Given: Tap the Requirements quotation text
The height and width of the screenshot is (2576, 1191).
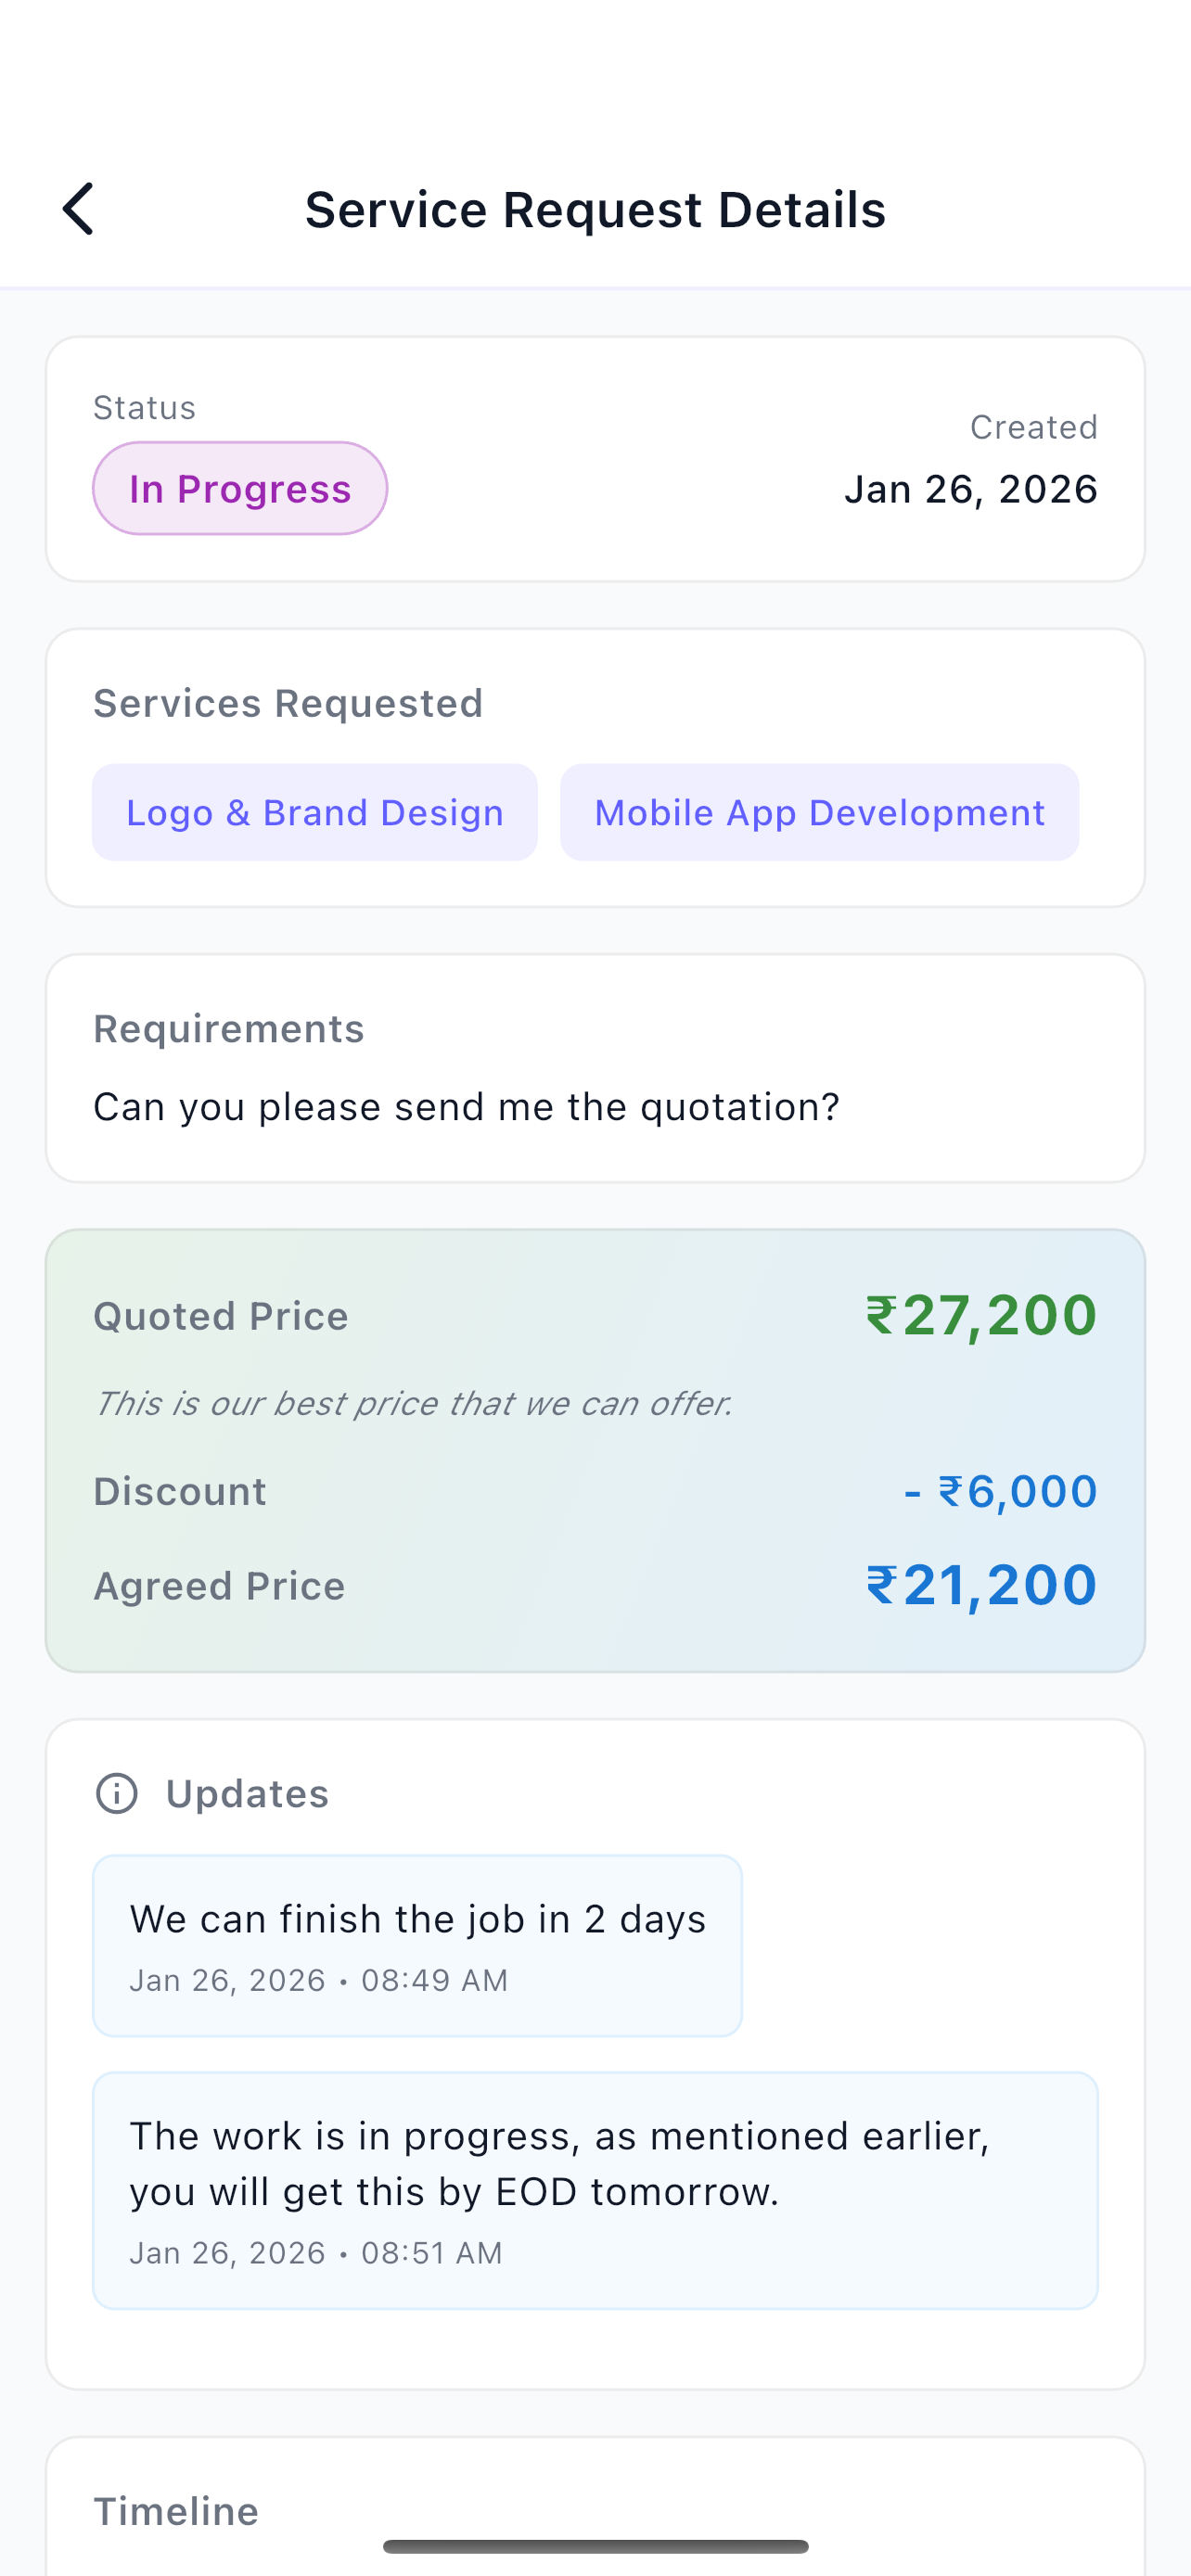Looking at the screenshot, I should 466,1106.
